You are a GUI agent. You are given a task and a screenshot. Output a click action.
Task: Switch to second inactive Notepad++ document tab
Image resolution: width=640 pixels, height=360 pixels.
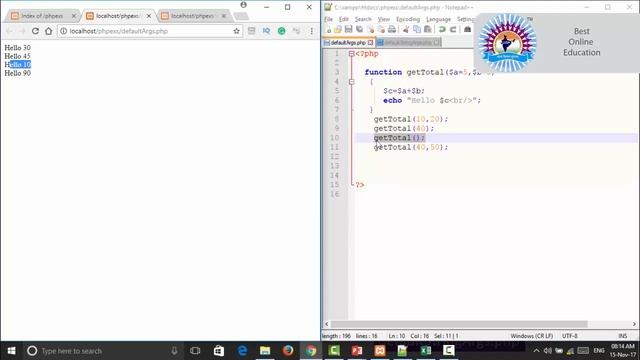click(x=408, y=42)
